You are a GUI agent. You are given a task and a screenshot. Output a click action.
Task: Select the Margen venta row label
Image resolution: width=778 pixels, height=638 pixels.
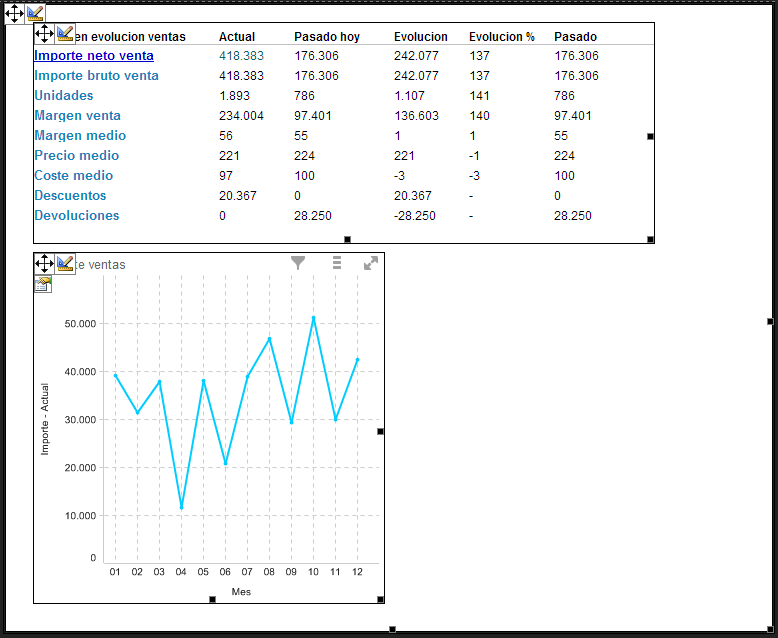click(77, 116)
